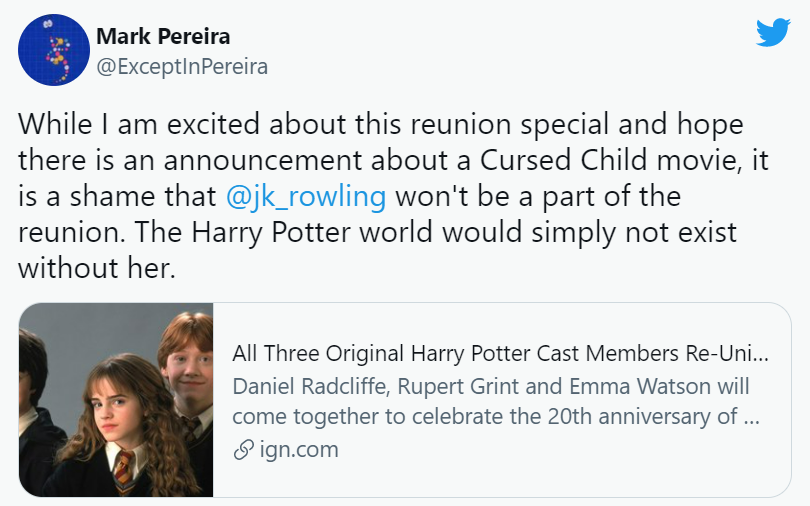Click the chain link icon beside ign.com

(242, 450)
